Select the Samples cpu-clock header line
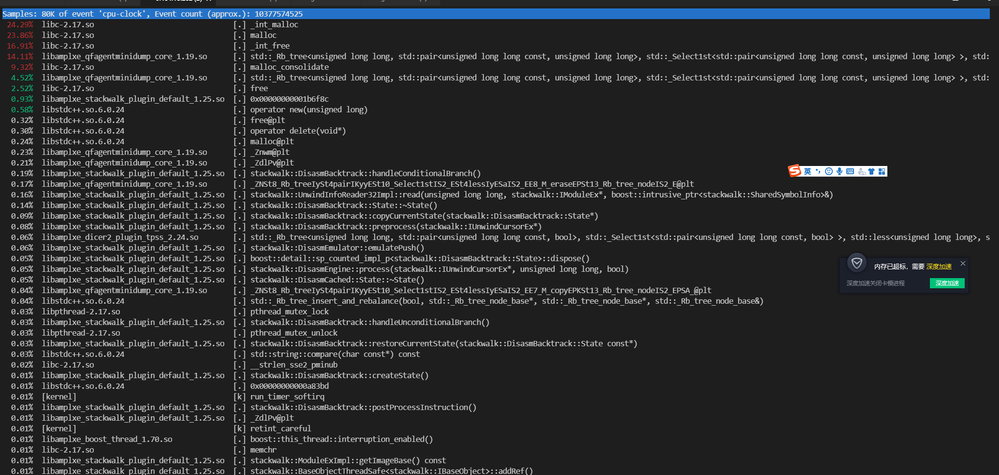Screen dimensions: 999x475 click(x=495, y=13)
